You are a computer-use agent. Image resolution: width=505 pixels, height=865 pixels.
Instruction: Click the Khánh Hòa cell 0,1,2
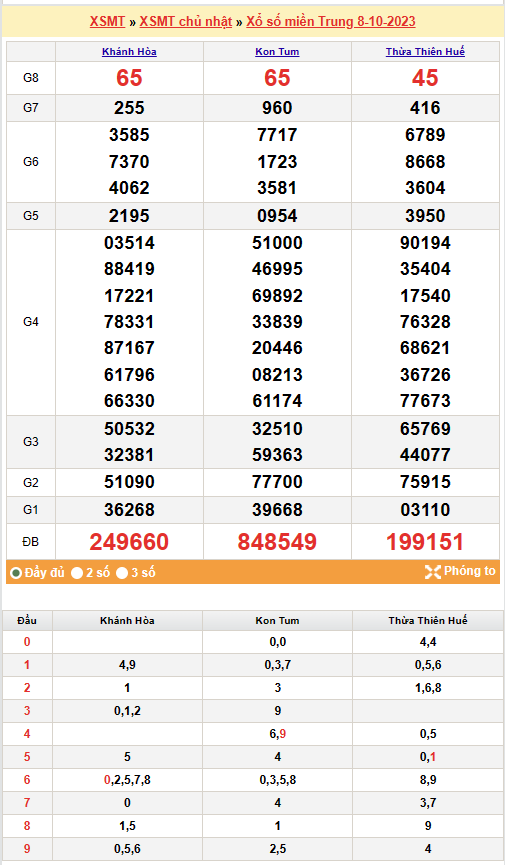tap(127, 711)
